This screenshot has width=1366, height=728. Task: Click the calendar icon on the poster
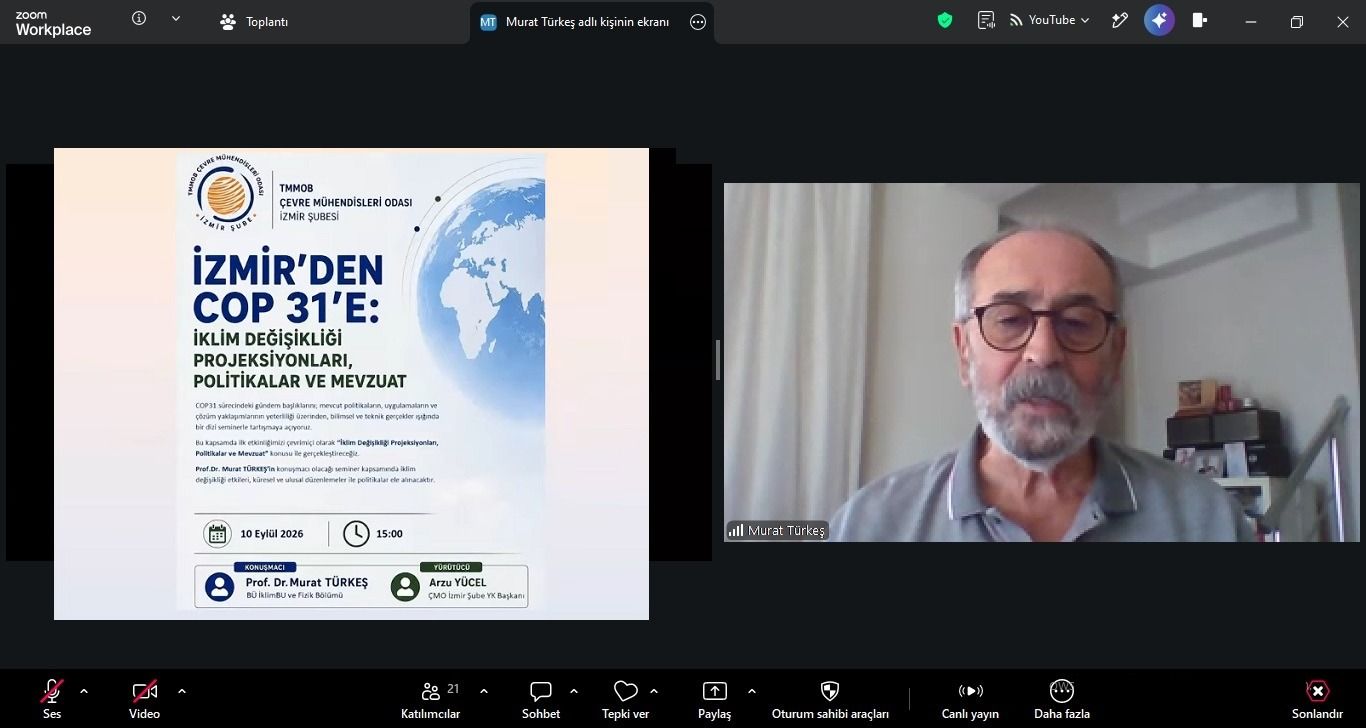217,534
